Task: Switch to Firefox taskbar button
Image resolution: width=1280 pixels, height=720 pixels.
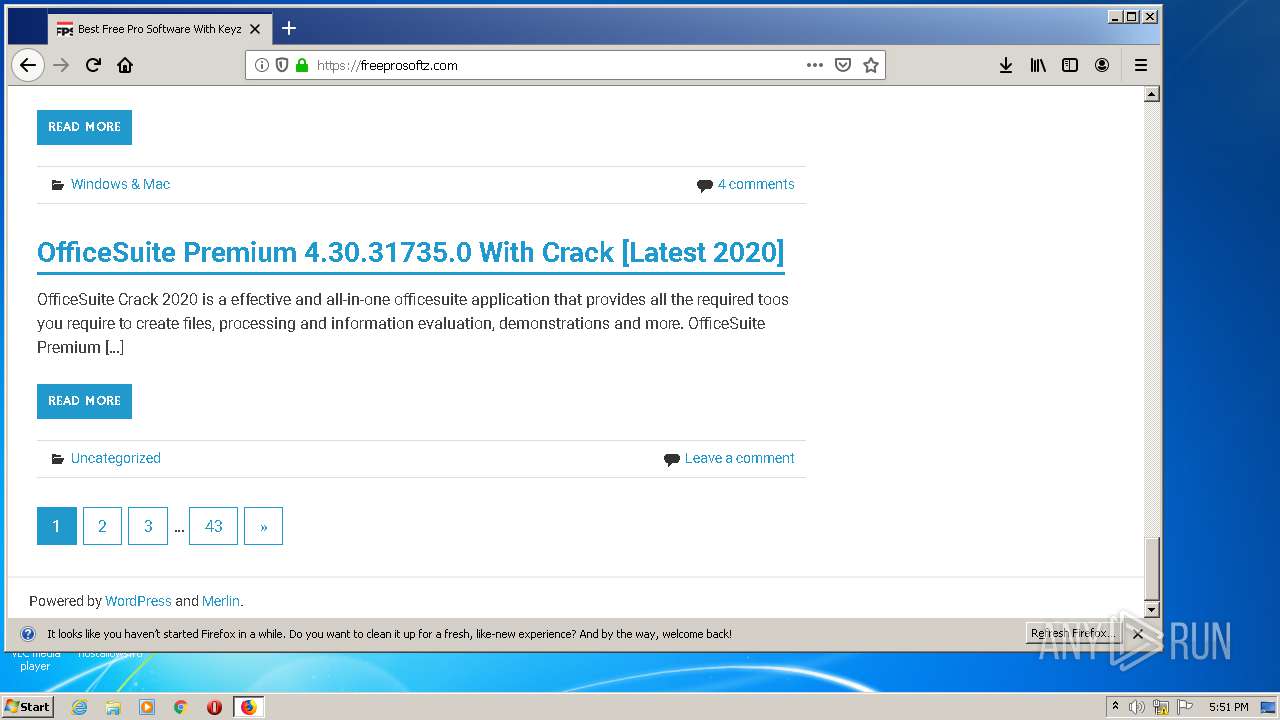Action: (248, 707)
